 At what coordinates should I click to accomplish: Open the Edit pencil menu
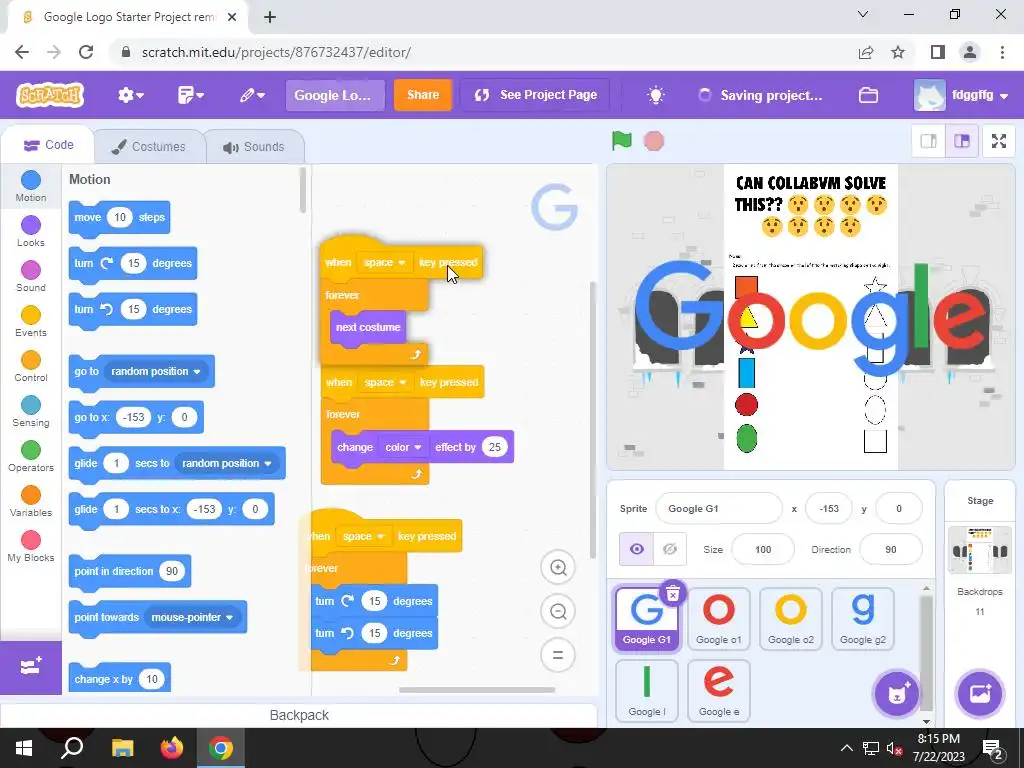click(251, 95)
